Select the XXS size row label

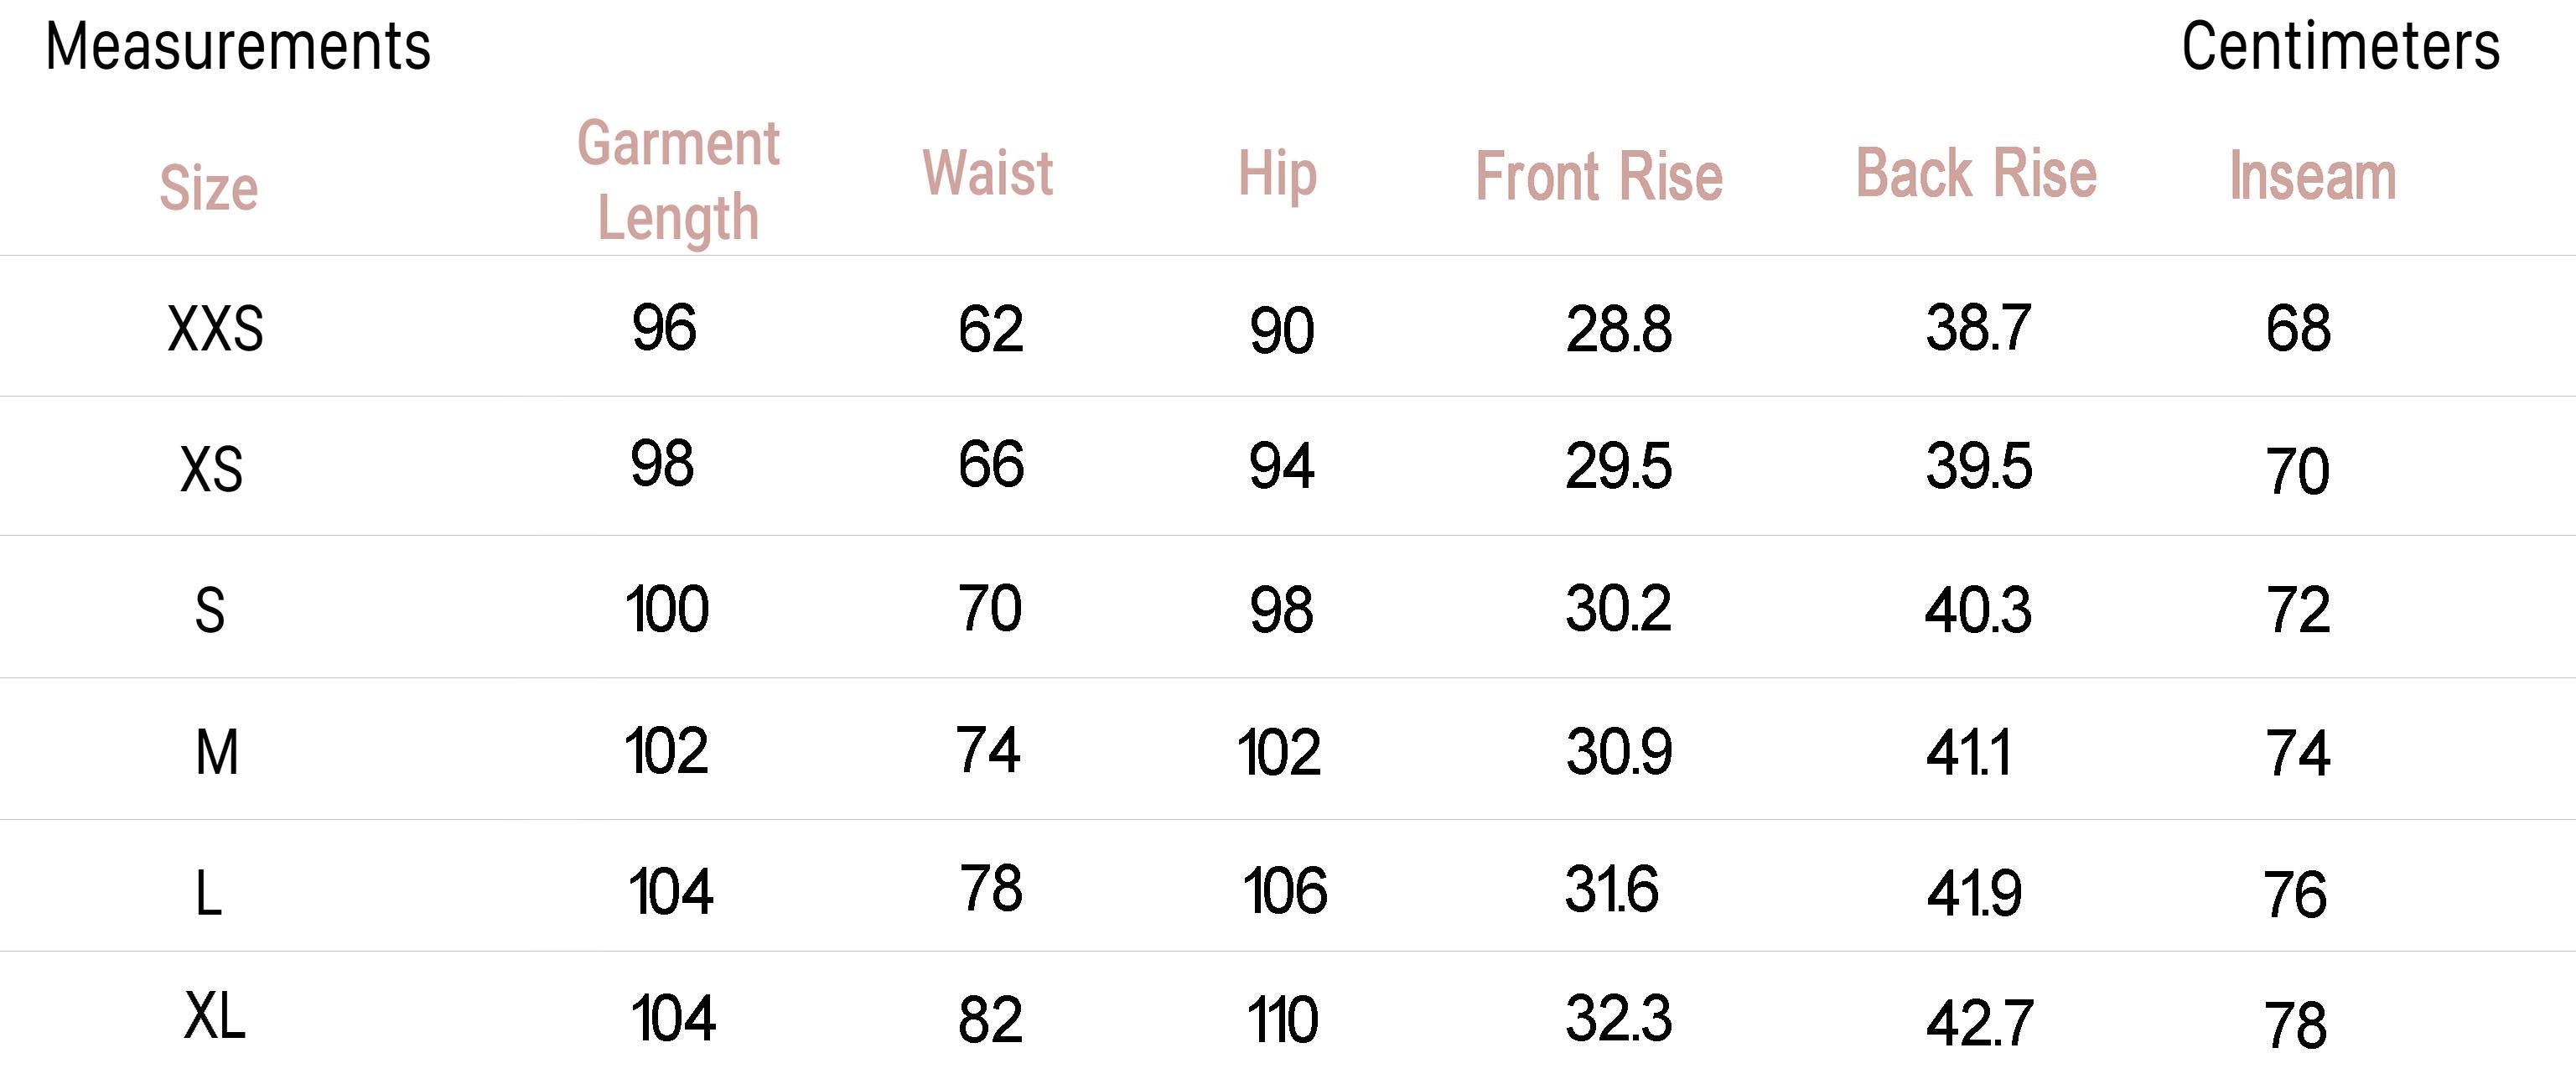215,329
